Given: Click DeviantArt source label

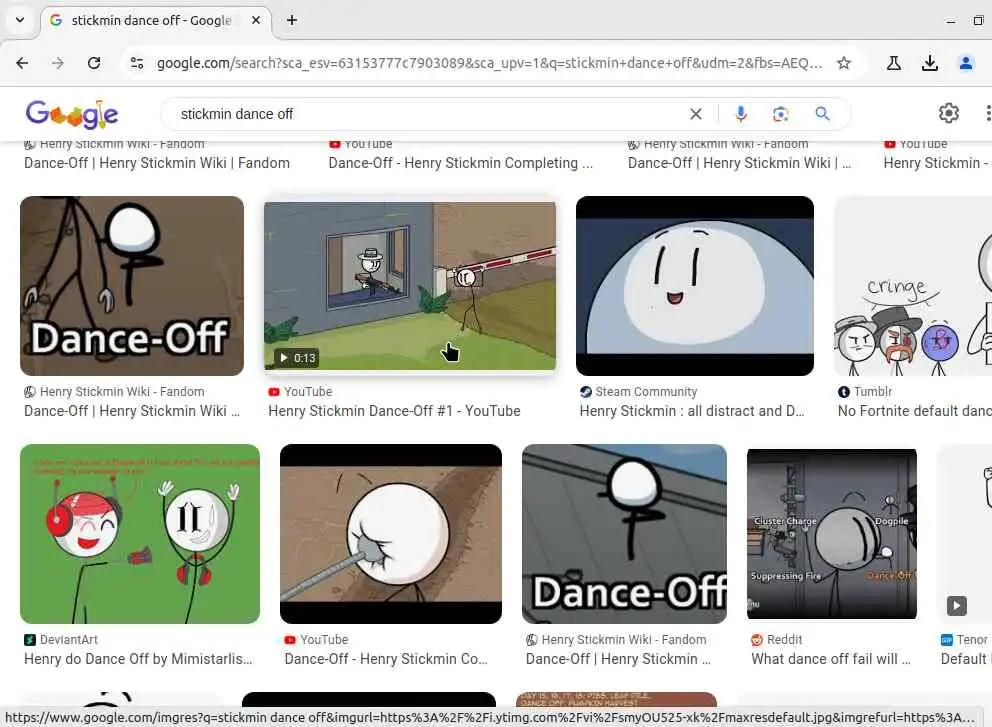Looking at the screenshot, I should tap(68, 640).
